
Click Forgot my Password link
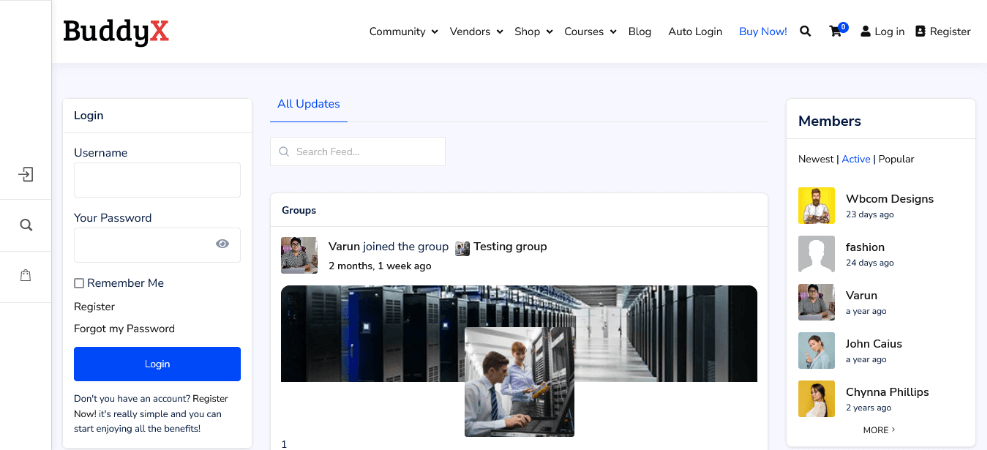(124, 329)
